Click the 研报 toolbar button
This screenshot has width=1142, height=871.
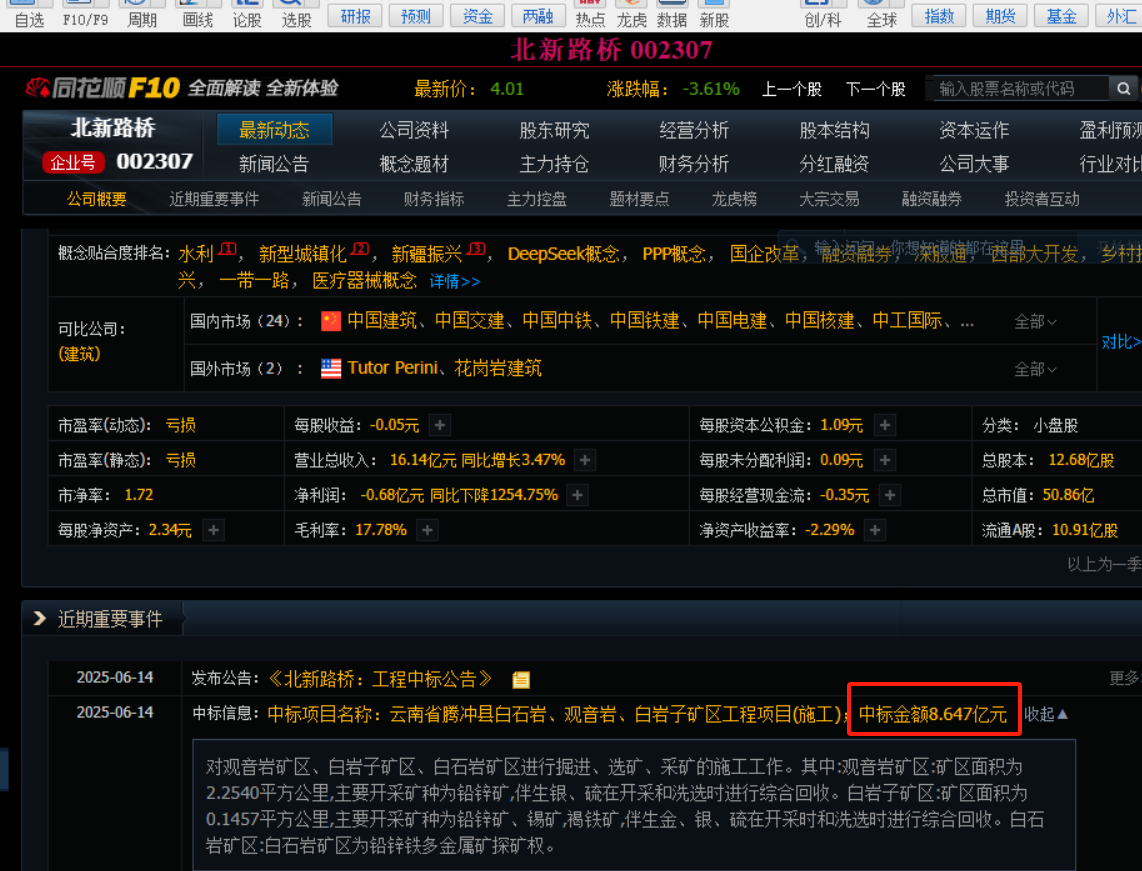355,16
